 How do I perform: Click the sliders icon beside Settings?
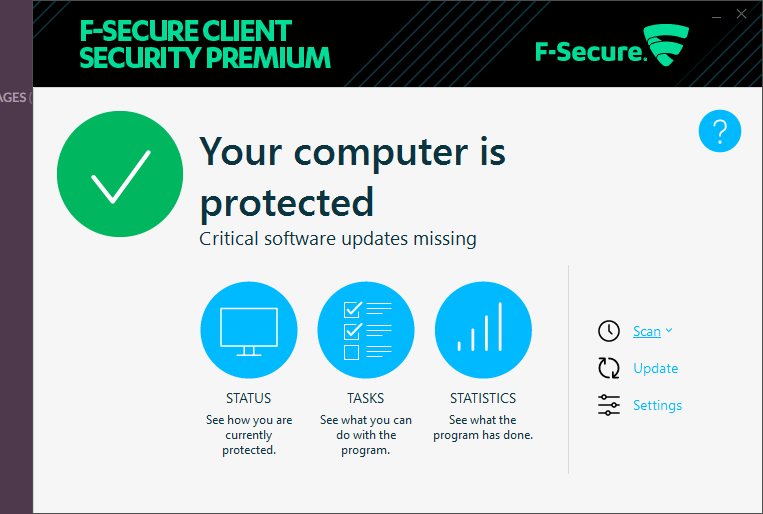click(x=609, y=405)
